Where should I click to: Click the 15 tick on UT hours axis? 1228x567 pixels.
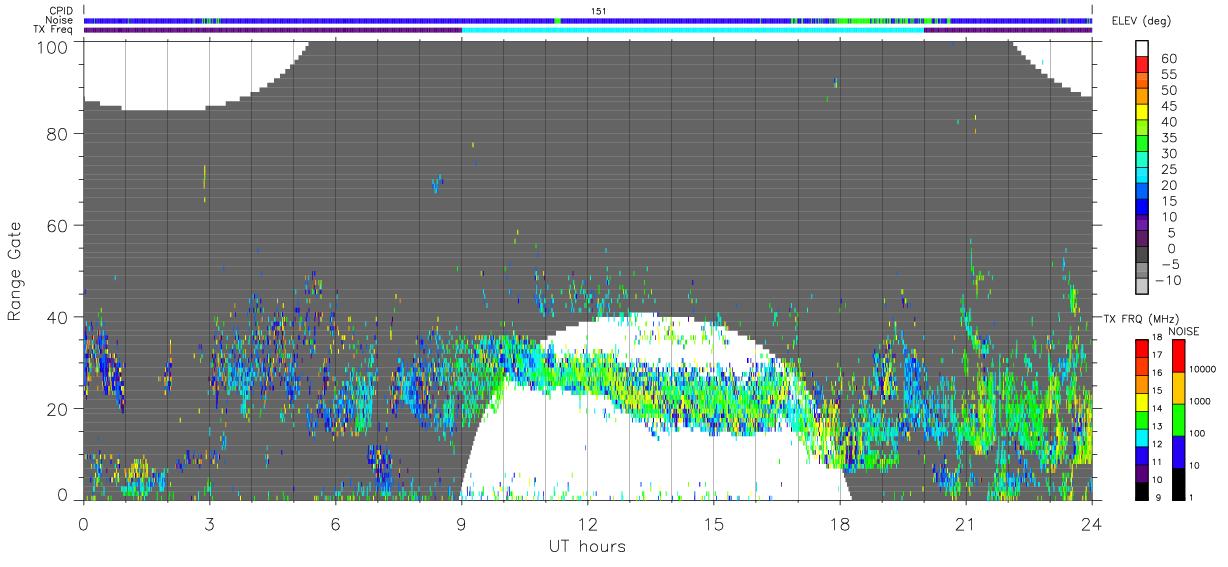coord(714,524)
